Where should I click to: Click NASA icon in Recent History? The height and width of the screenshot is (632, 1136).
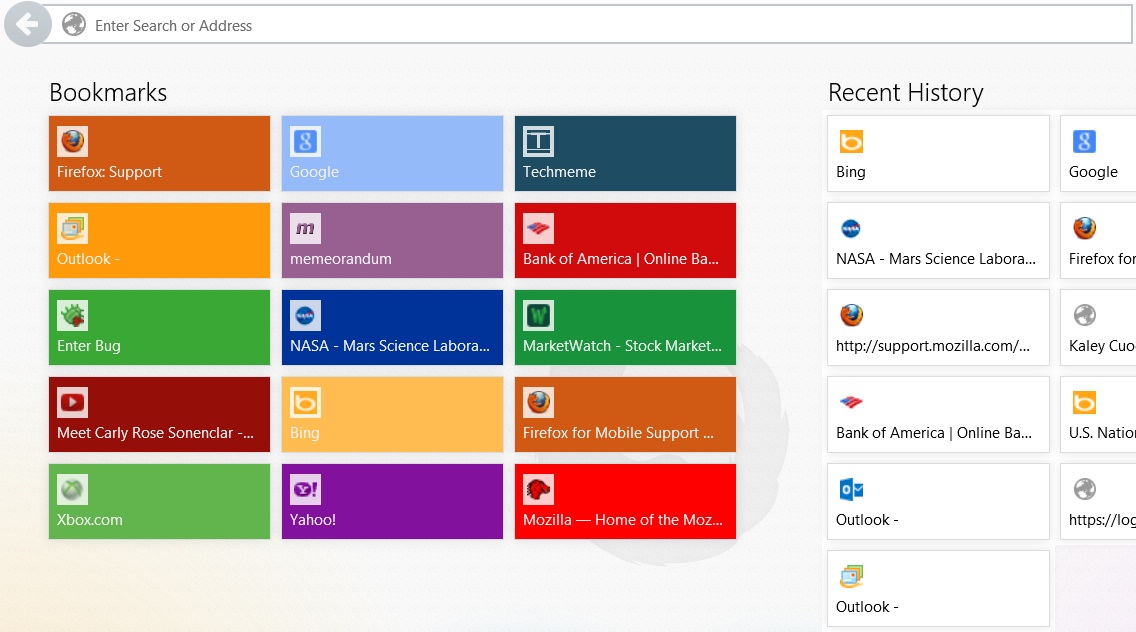pyautogui.click(x=851, y=228)
